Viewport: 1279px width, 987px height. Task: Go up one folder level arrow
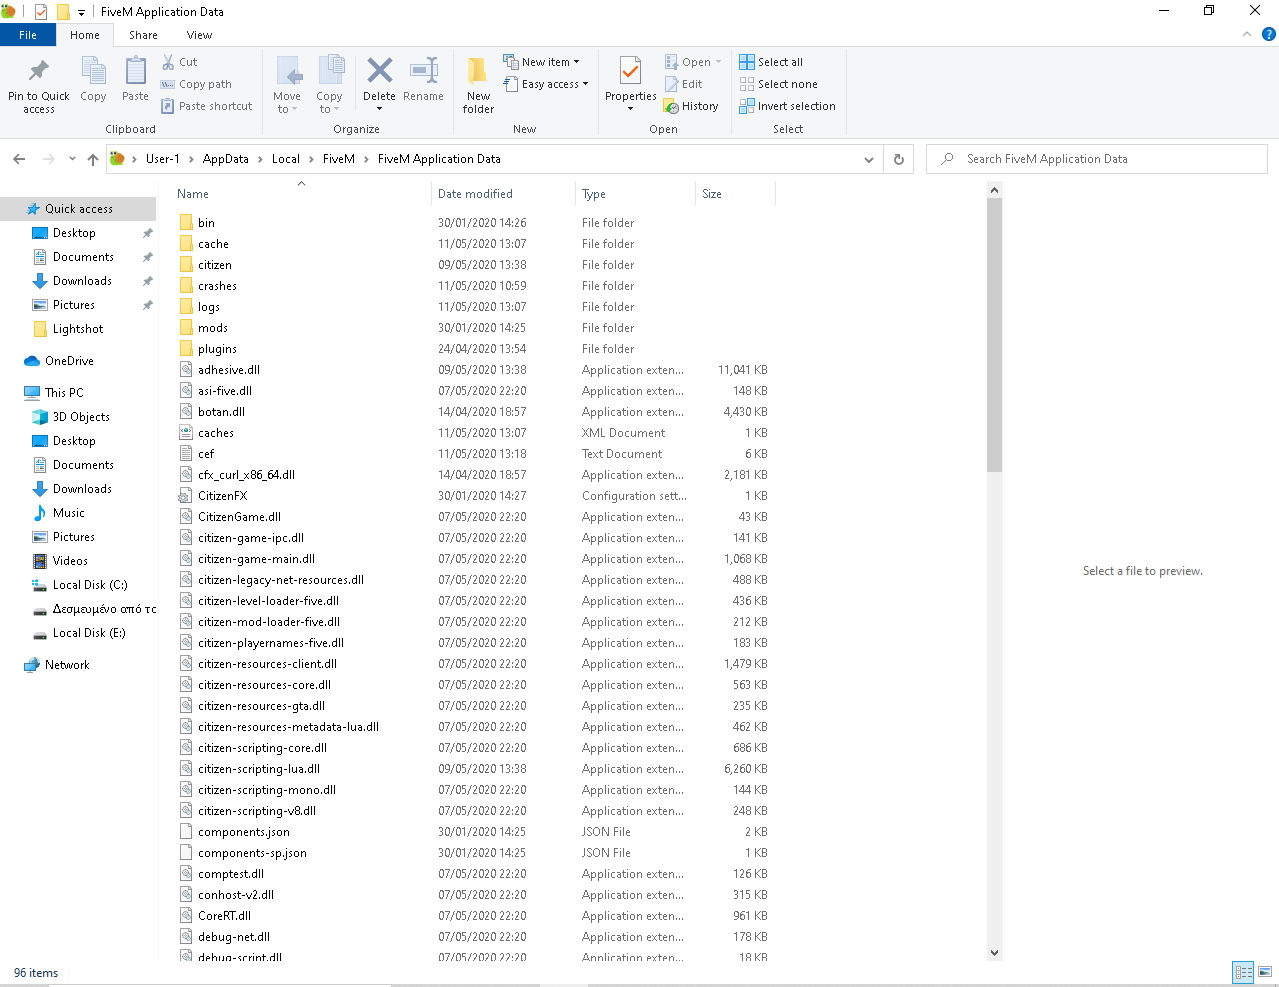tap(93, 159)
